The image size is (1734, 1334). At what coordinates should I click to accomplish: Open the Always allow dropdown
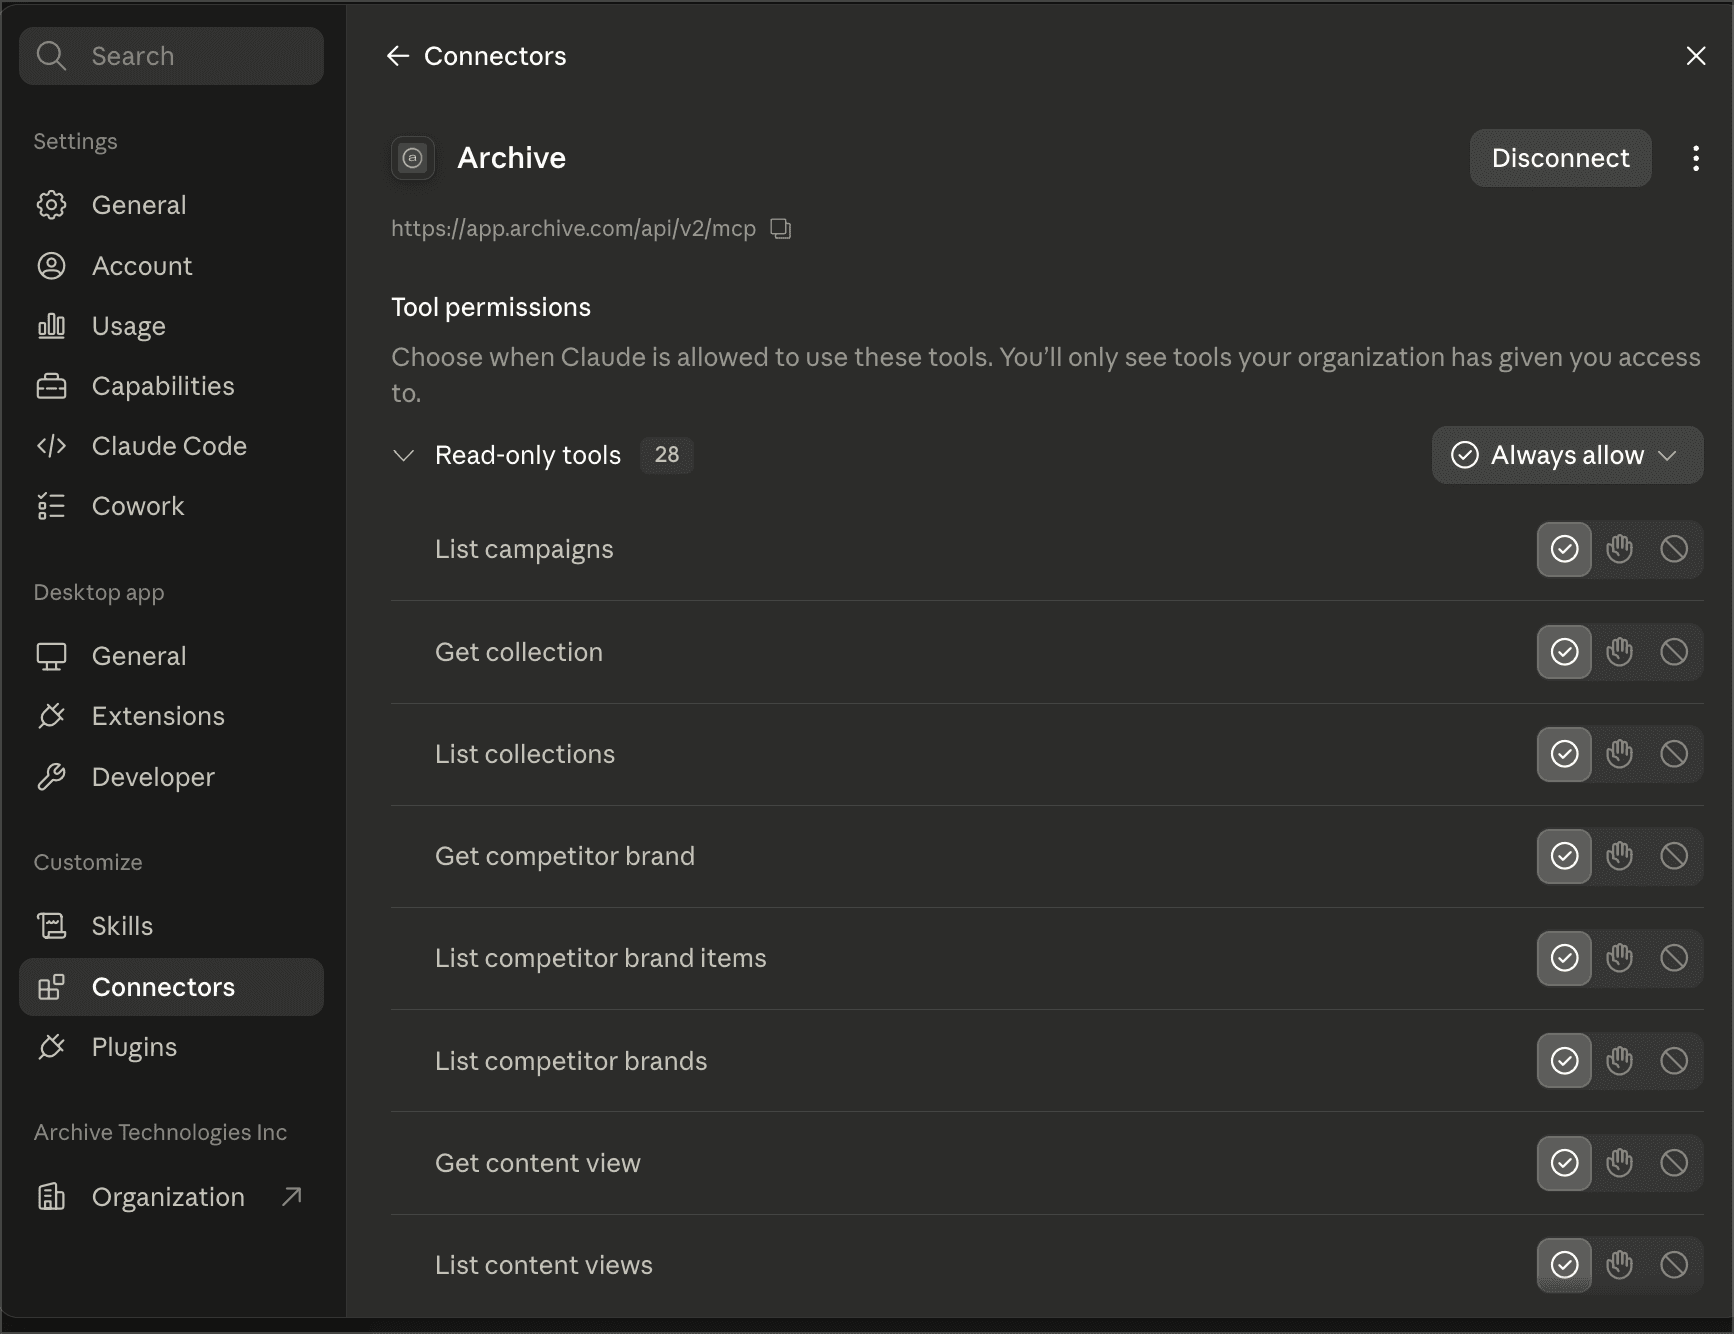coord(1567,455)
